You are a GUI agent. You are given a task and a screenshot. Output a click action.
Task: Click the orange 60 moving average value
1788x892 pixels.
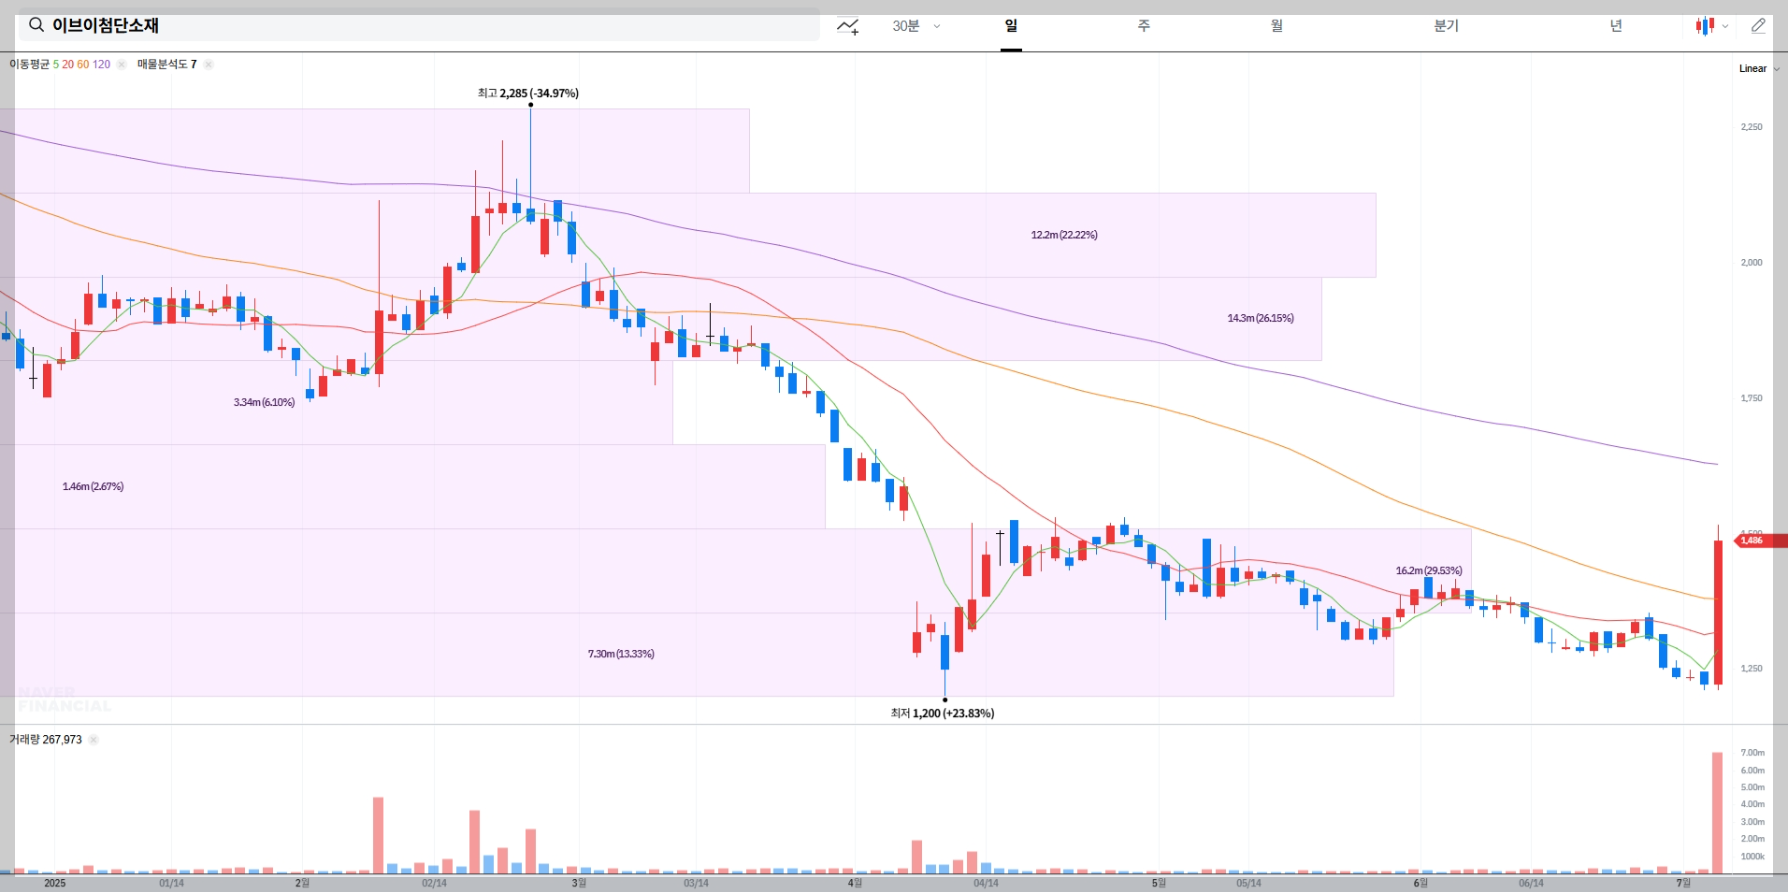pos(83,64)
